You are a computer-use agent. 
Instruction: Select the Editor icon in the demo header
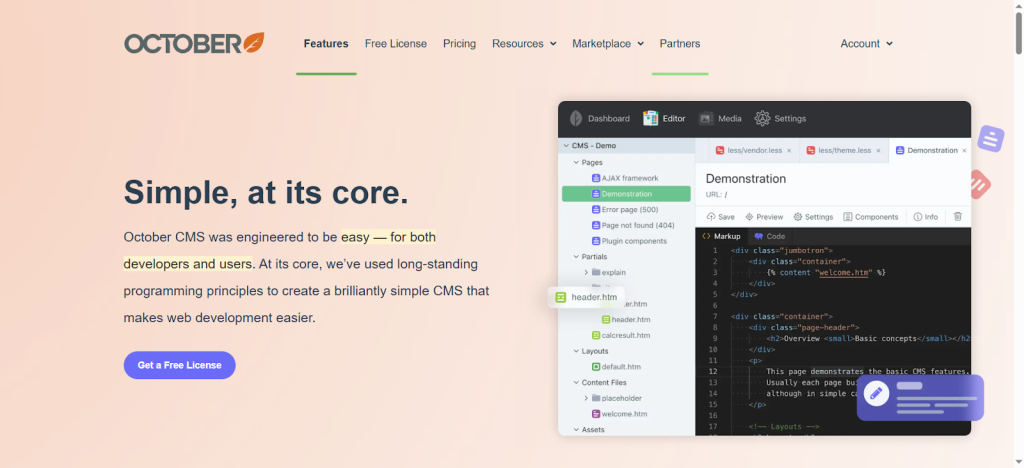650,118
